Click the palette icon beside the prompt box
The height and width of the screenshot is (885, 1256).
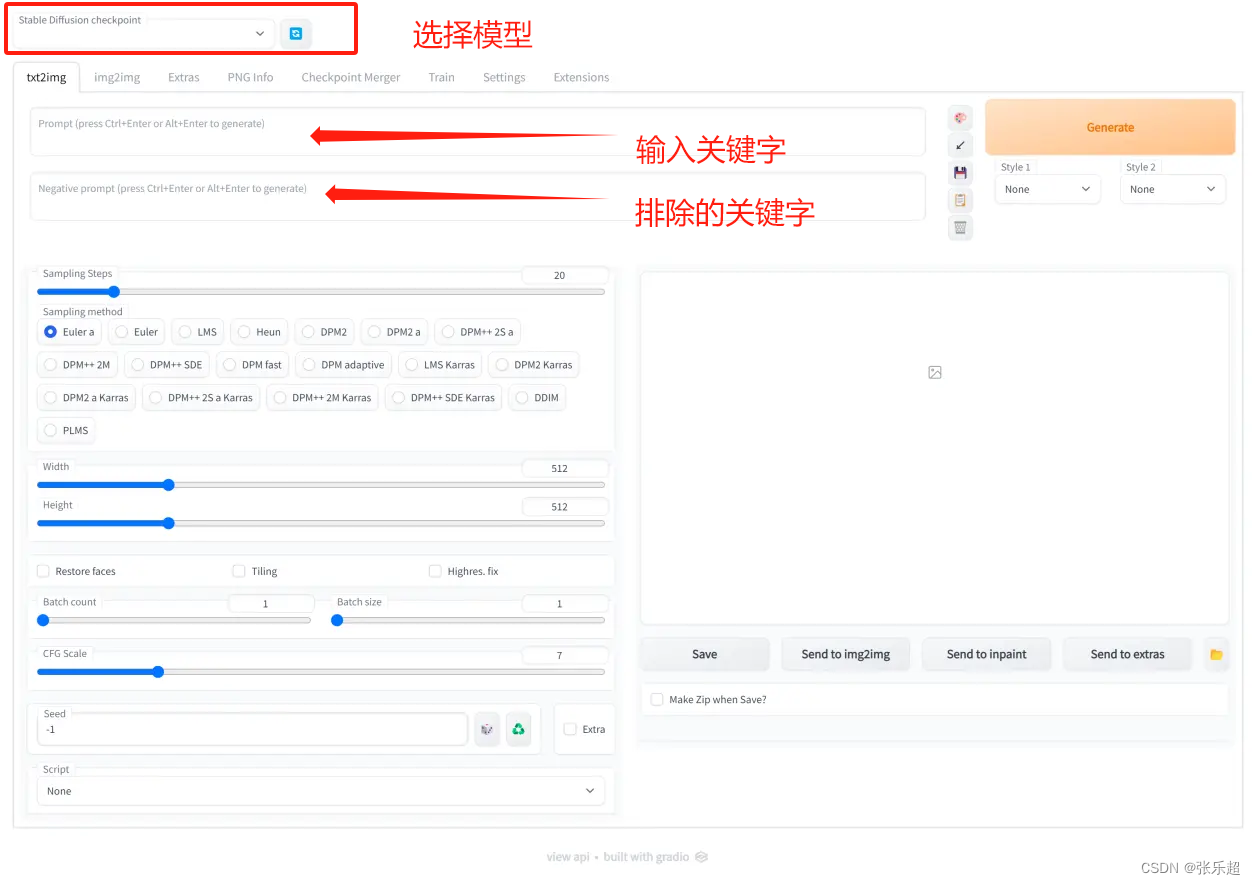tap(960, 117)
